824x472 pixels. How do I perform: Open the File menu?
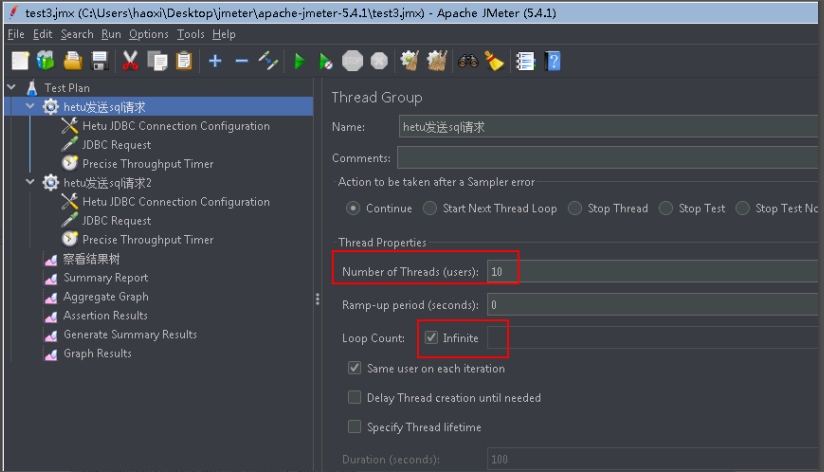[x=16, y=34]
